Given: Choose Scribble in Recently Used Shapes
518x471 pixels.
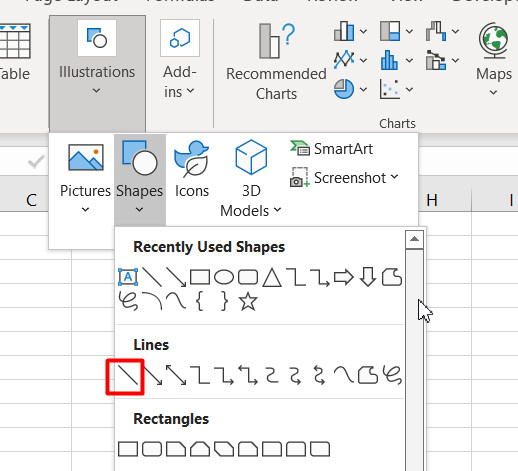Looking at the screenshot, I should pyautogui.click(x=128, y=302).
